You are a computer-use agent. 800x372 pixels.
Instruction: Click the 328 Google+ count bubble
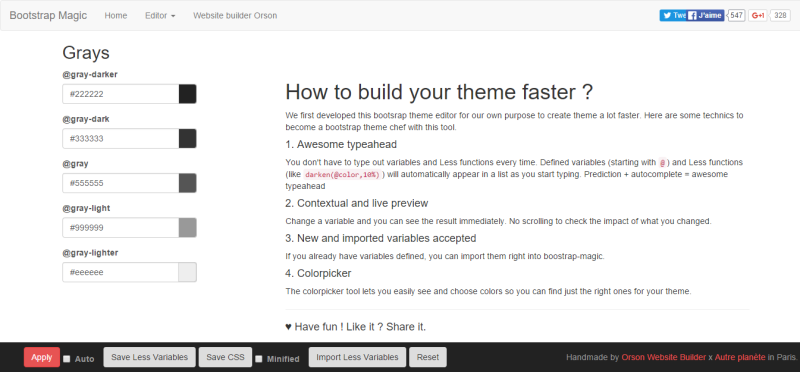point(780,15)
